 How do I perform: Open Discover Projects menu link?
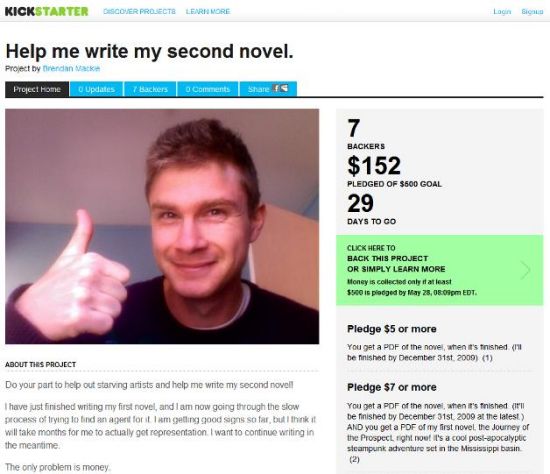pyautogui.click(x=139, y=12)
